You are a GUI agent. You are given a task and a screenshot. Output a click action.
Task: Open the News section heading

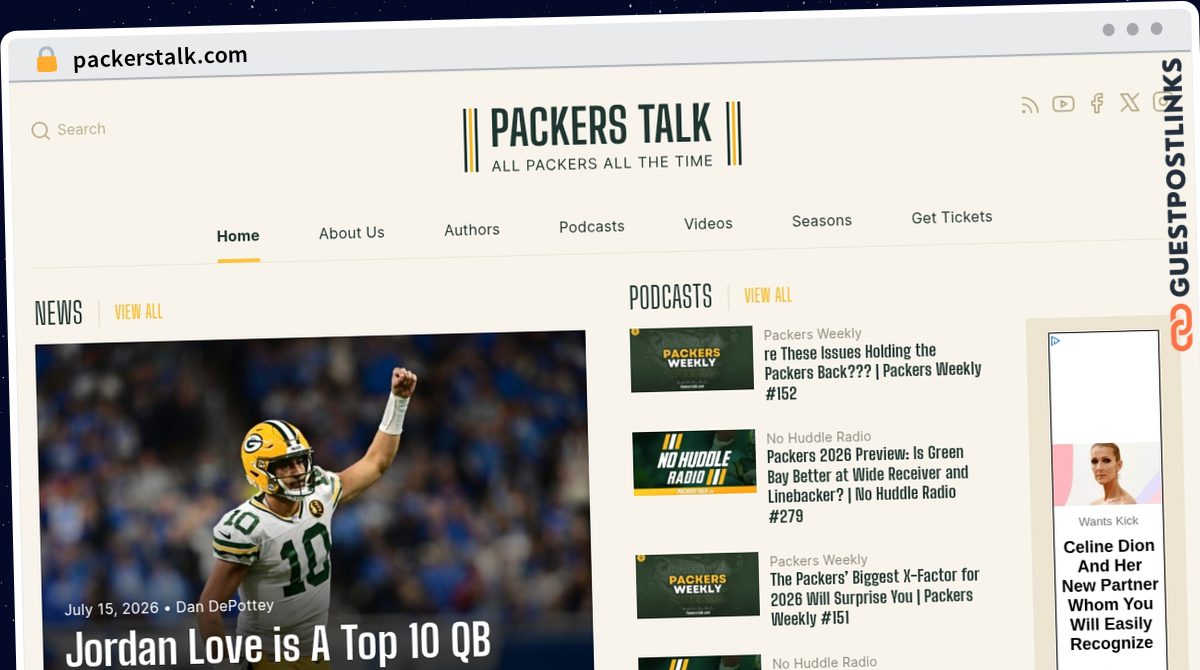59,313
